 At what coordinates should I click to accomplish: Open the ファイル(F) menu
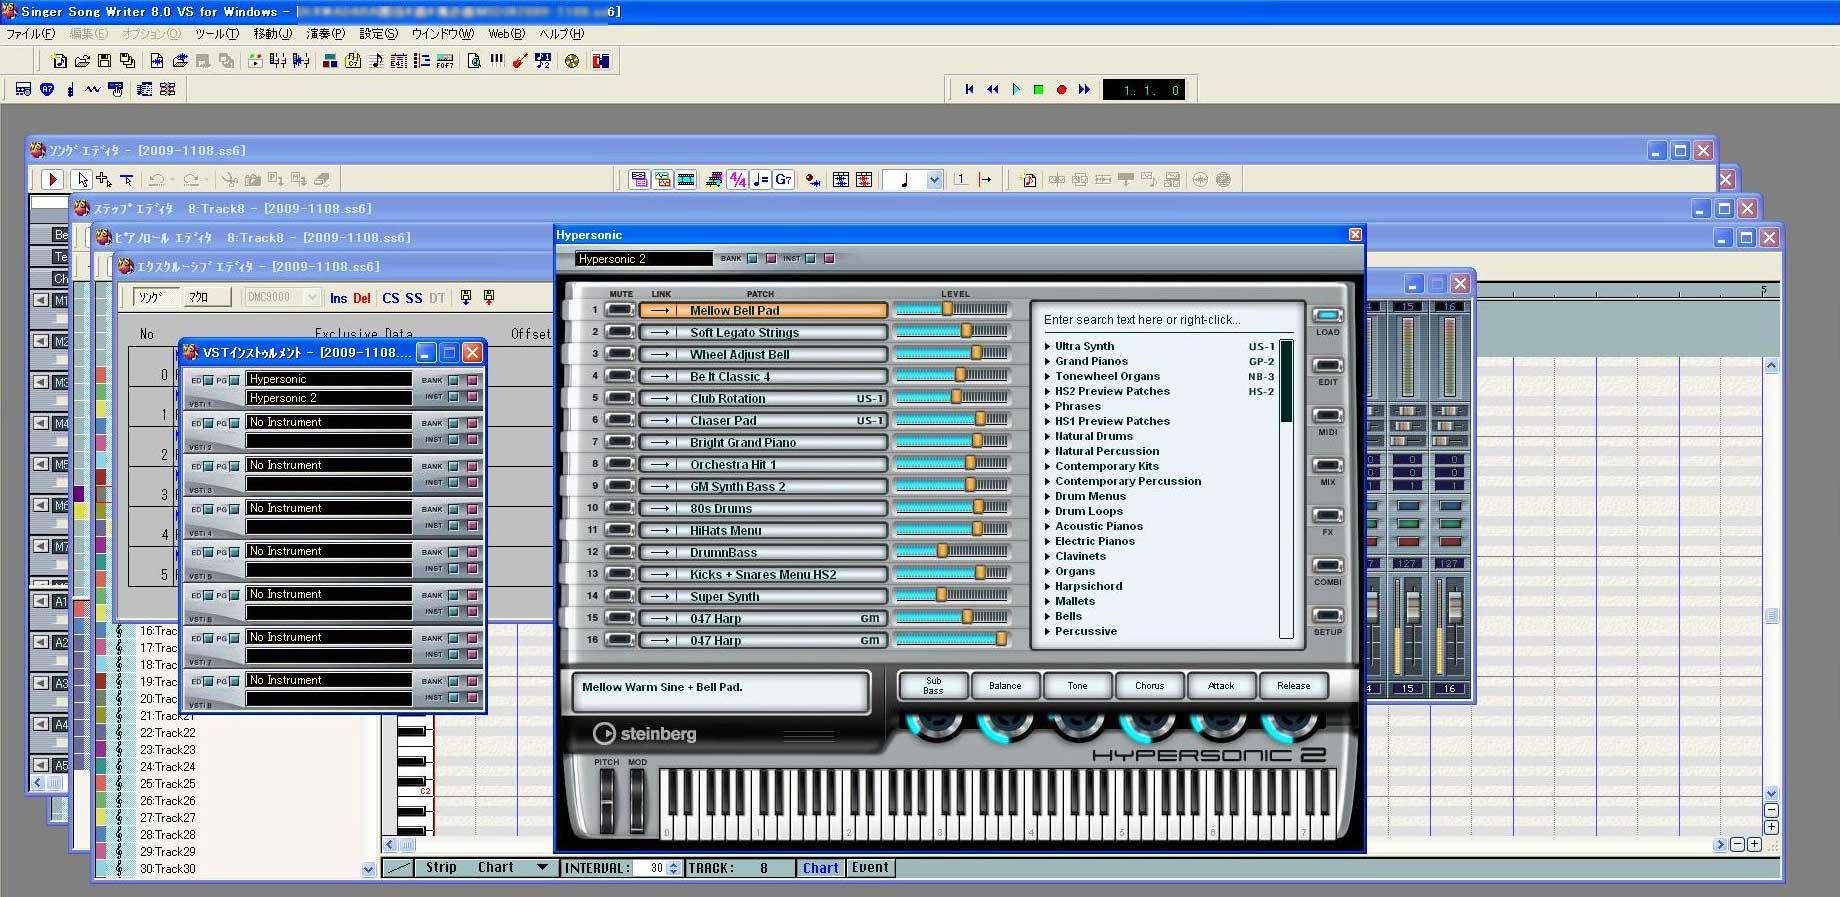coord(30,33)
